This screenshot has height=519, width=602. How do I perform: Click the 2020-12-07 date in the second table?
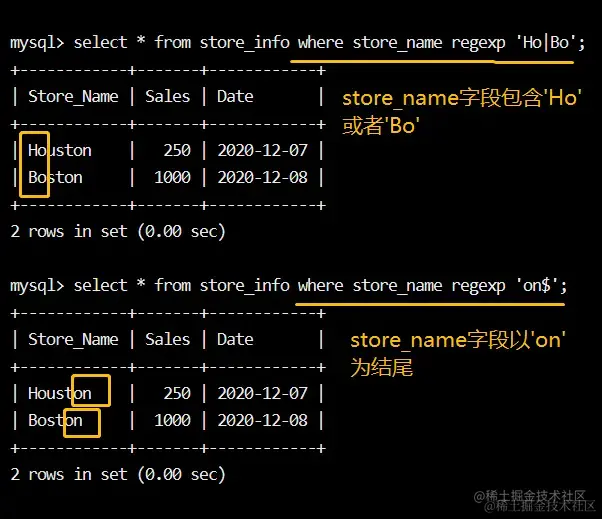[x=263, y=393]
